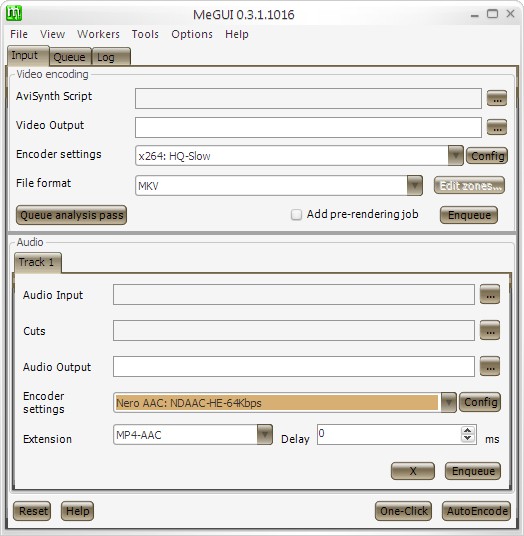Open the Workers menu
Viewport: 524px width, 536px height.
pos(98,34)
